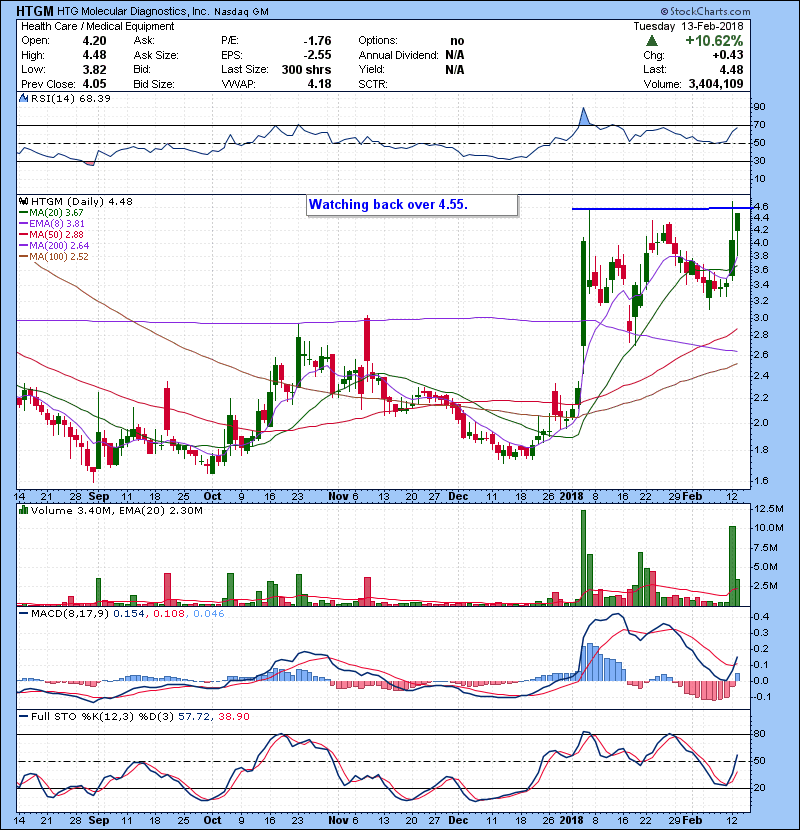Click the candlestick icon beside HTGM (Daily)
This screenshot has height=830, width=800.
coord(23,201)
